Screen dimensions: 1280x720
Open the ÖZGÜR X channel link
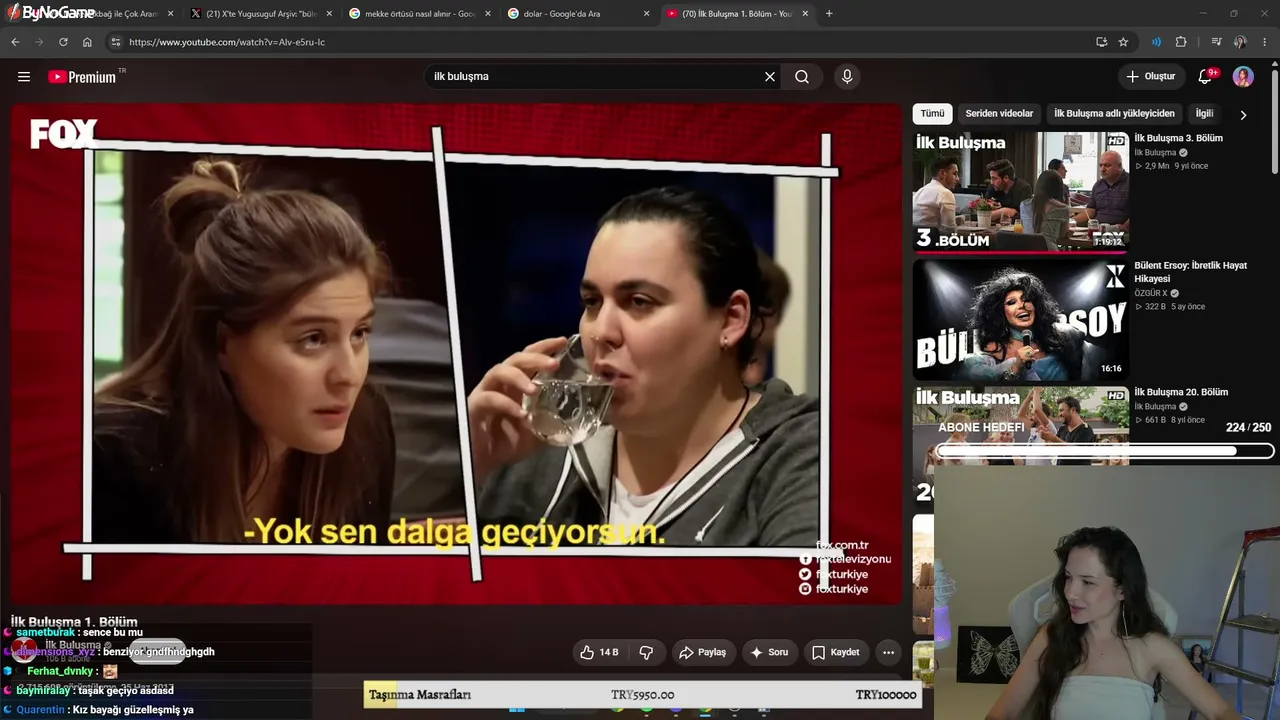(x=1151, y=293)
